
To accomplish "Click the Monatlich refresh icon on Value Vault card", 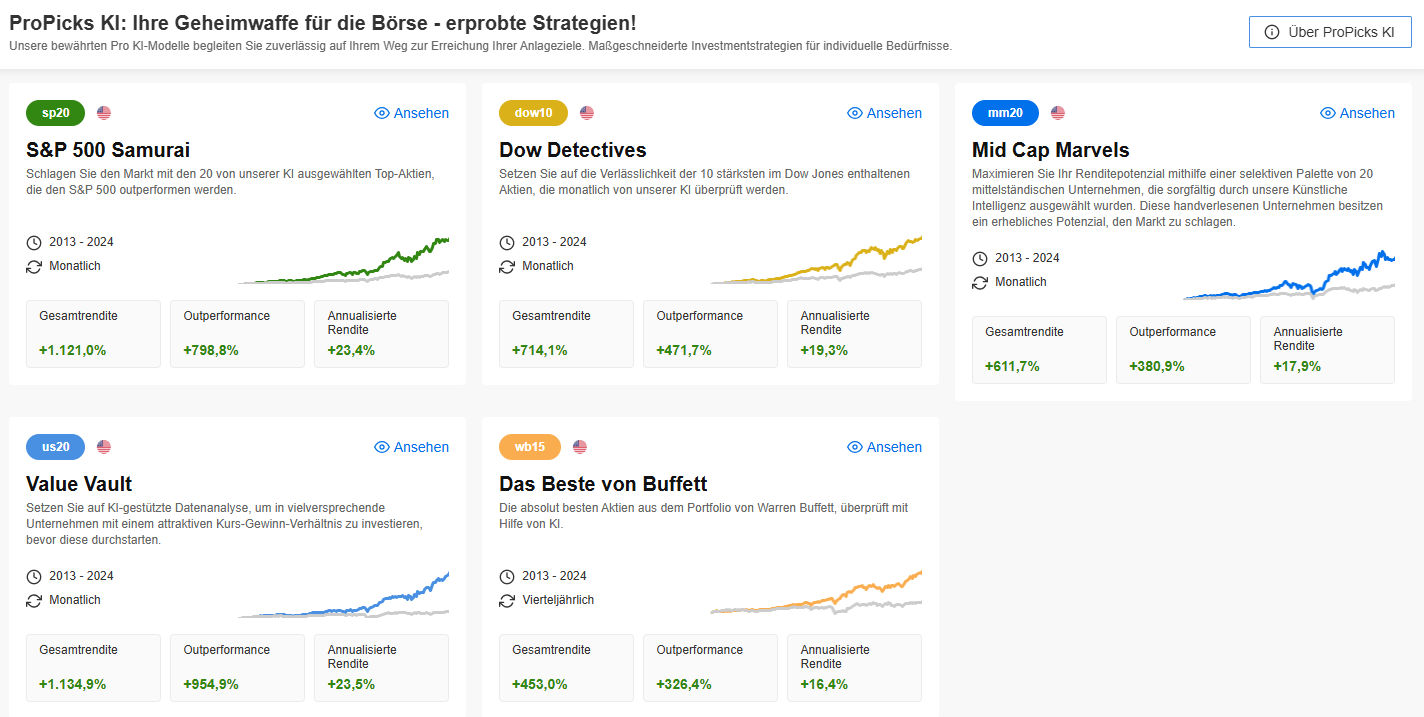I will tap(33, 600).
